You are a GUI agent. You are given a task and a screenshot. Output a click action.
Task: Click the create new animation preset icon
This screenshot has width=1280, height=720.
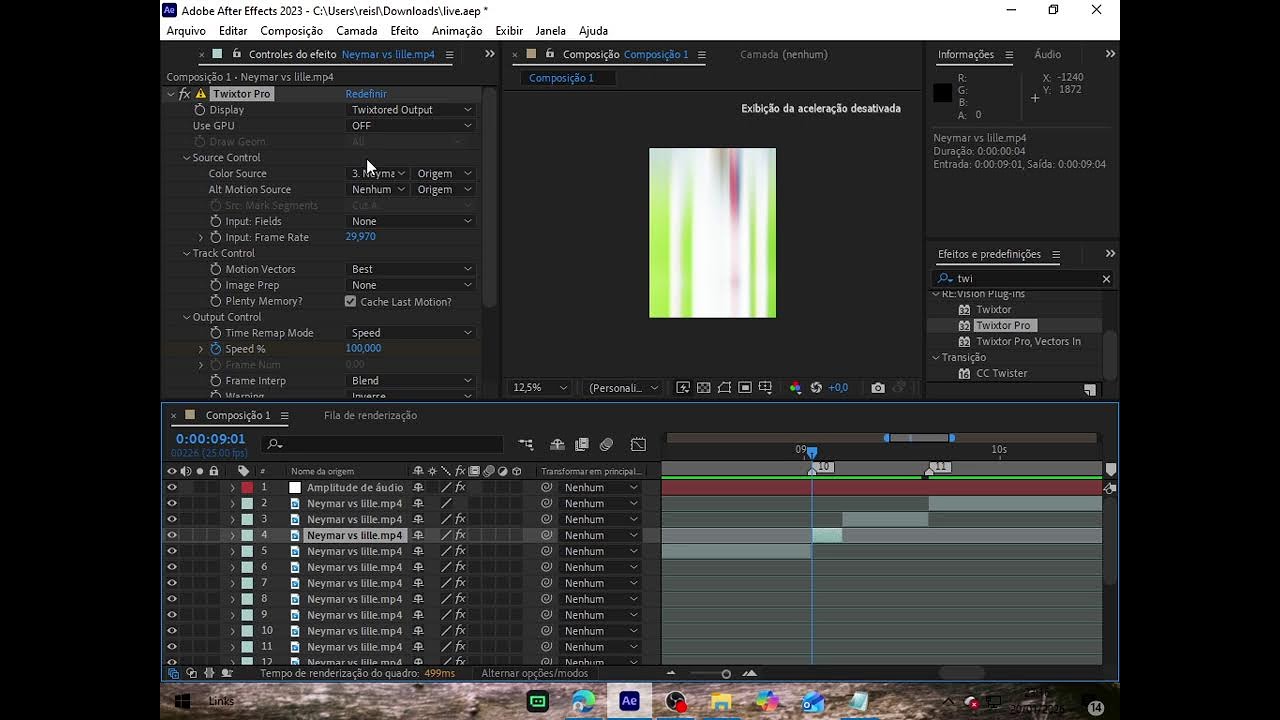click(1090, 390)
